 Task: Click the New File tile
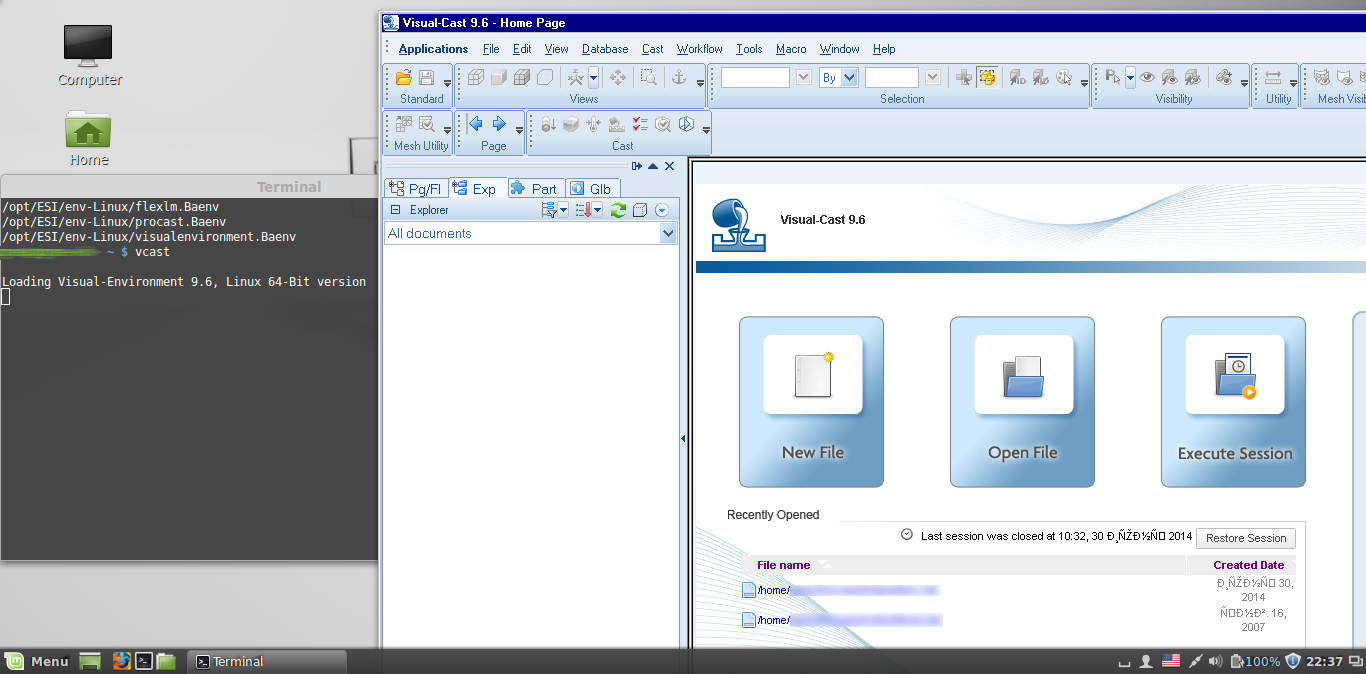coord(811,402)
